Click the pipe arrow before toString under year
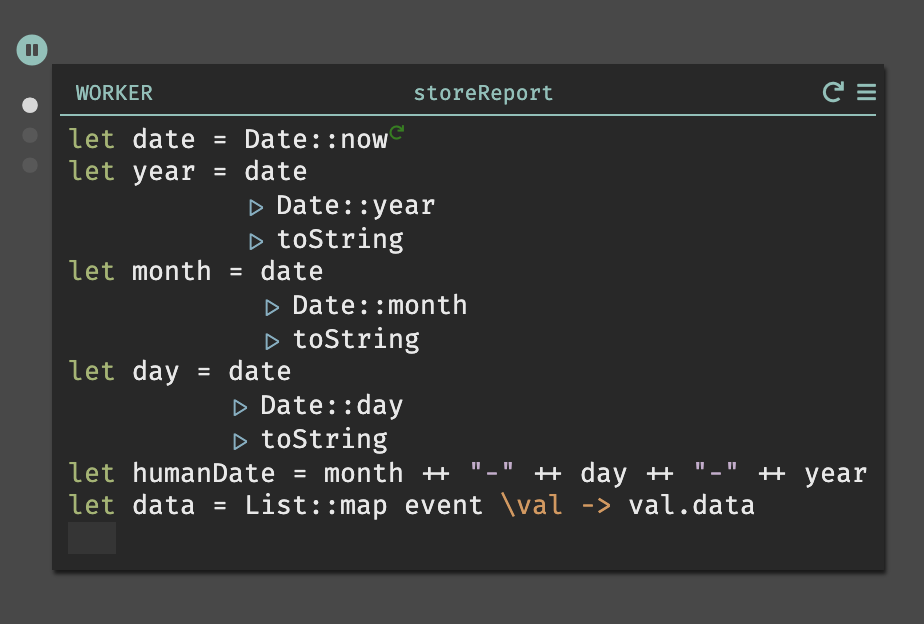The width and height of the screenshot is (924, 624). (256, 242)
